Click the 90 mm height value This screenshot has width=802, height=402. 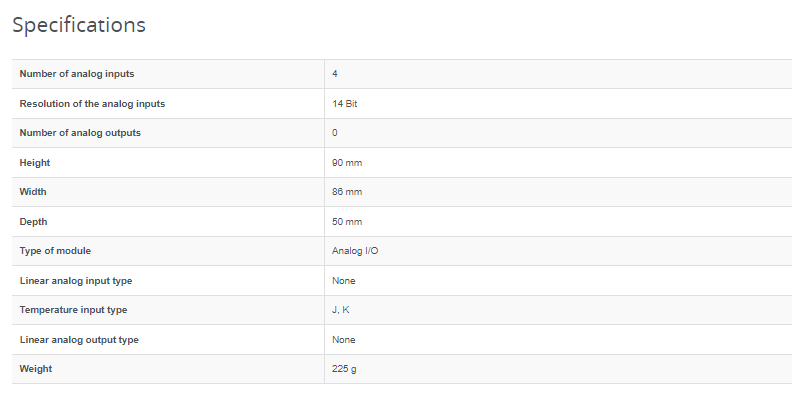point(347,163)
